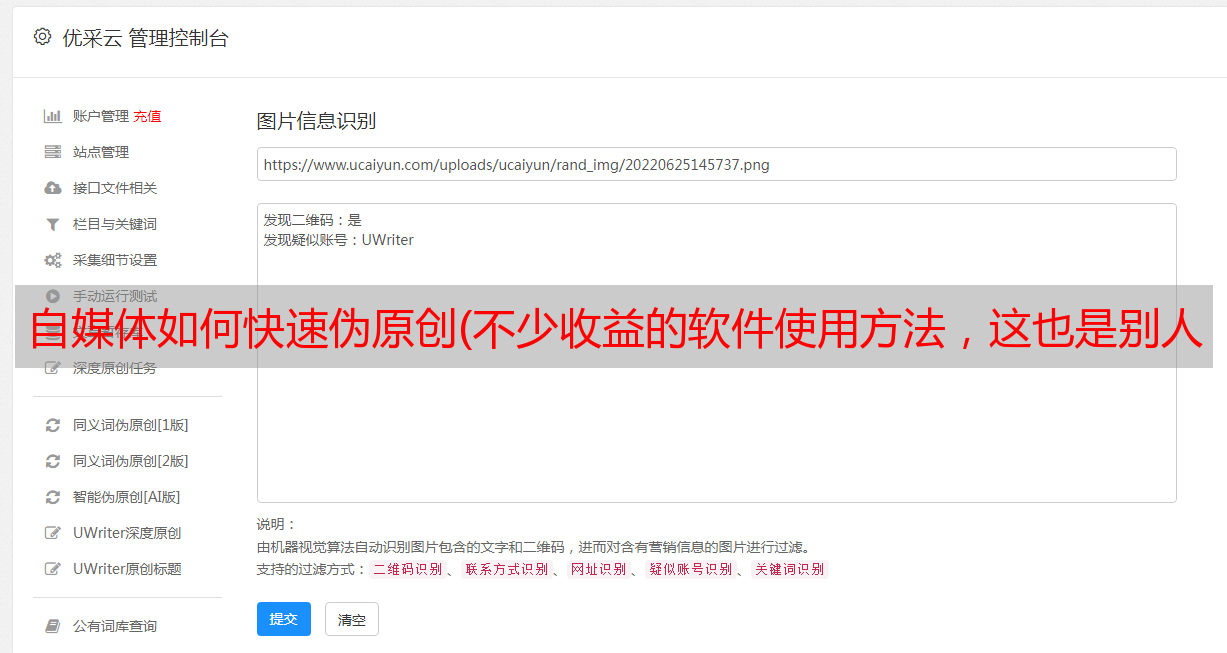Open 接口文件相关 menu item
The image size is (1227, 653).
115,188
